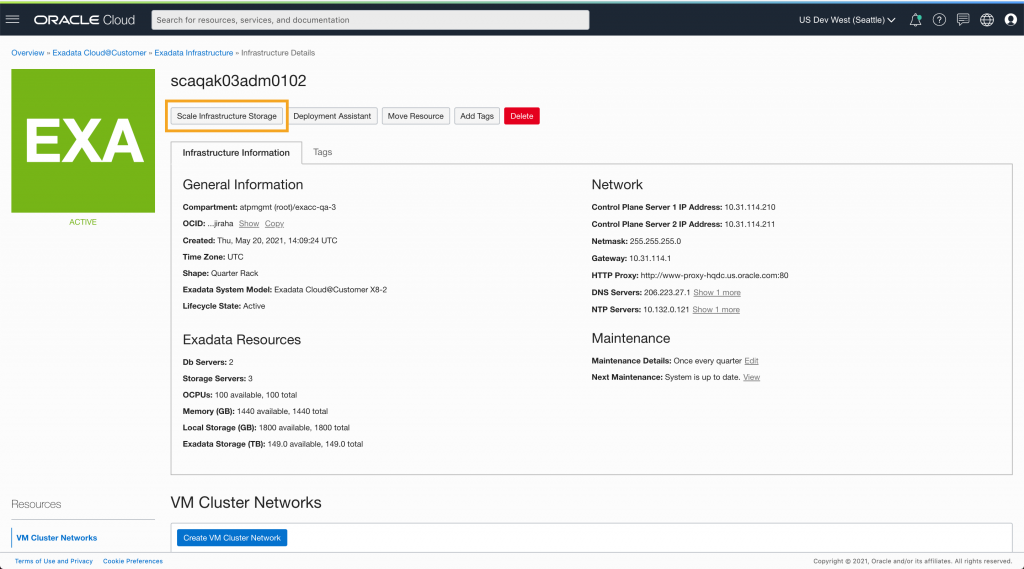Open the help question mark icon
1024x569 pixels.
click(x=939, y=20)
